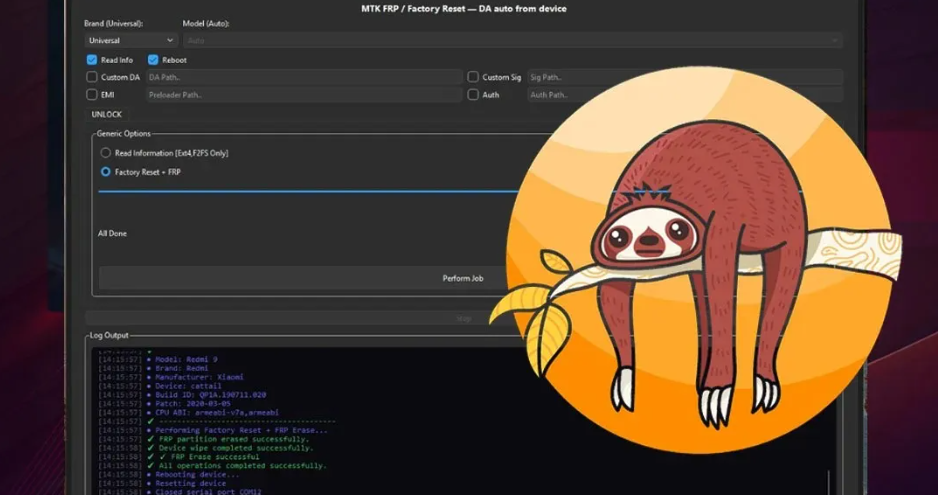
Task: Click the All Done status text
Action: coord(112,233)
